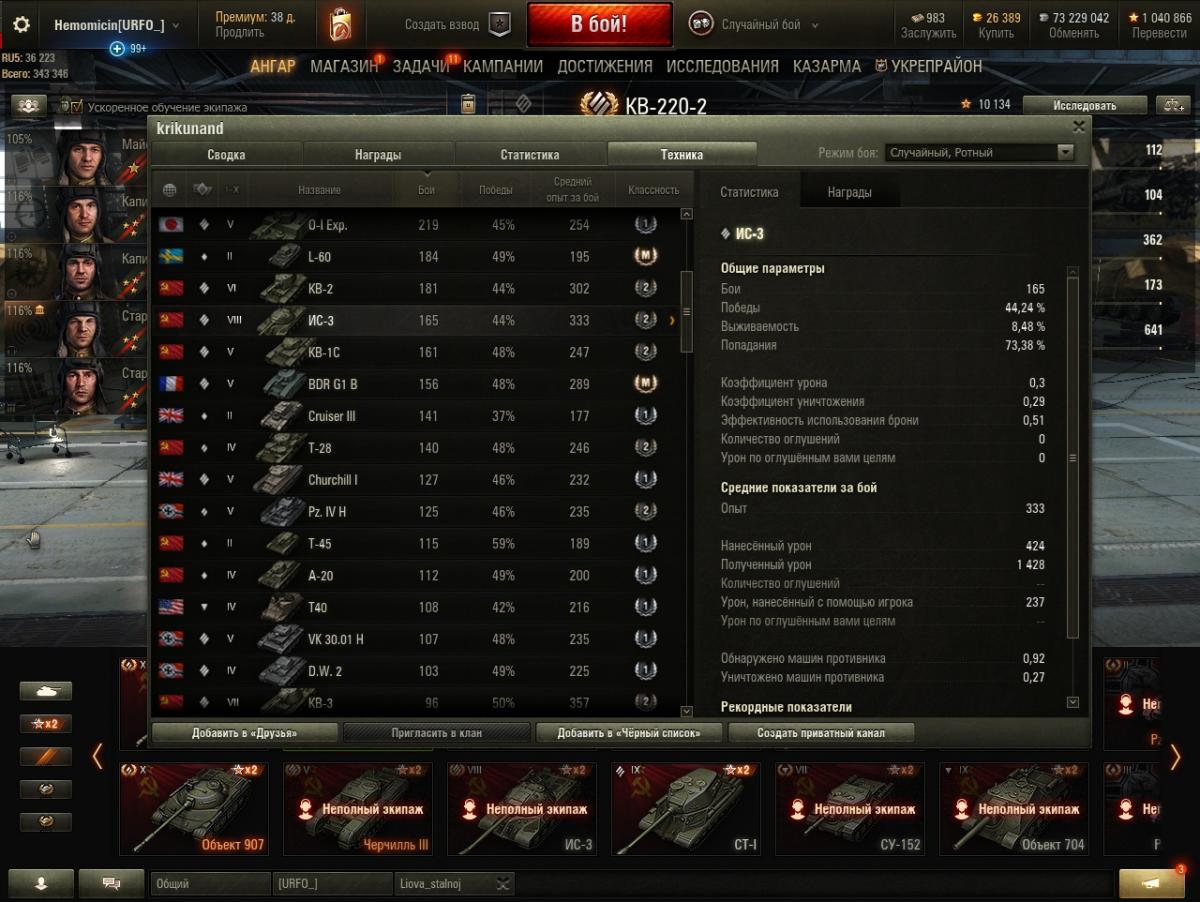Viewport: 1200px width, 902px height.
Task: Open the ИССЛЕДОВАНИЯ menu item
Action: pyautogui.click(x=722, y=66)
